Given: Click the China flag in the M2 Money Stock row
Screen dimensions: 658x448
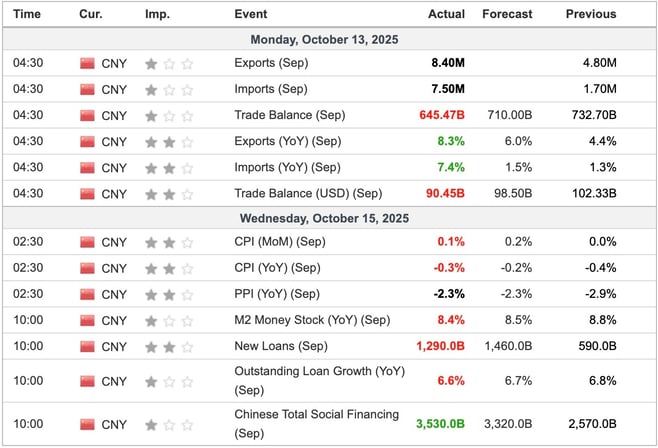Looking at the screenshot, I should pos(86,320).
